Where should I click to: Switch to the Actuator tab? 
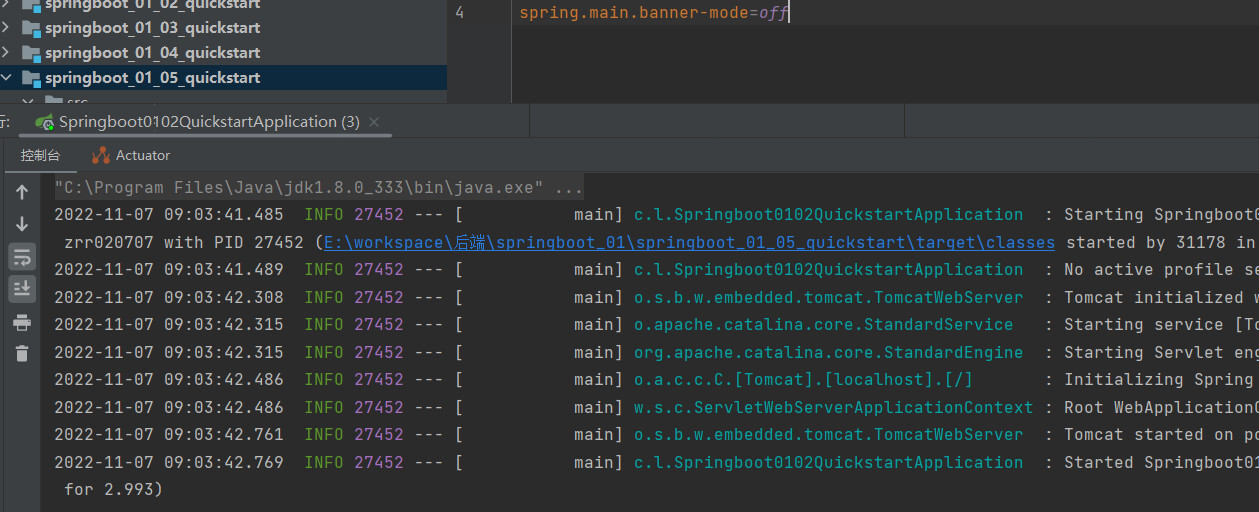[x=143, y=155]
